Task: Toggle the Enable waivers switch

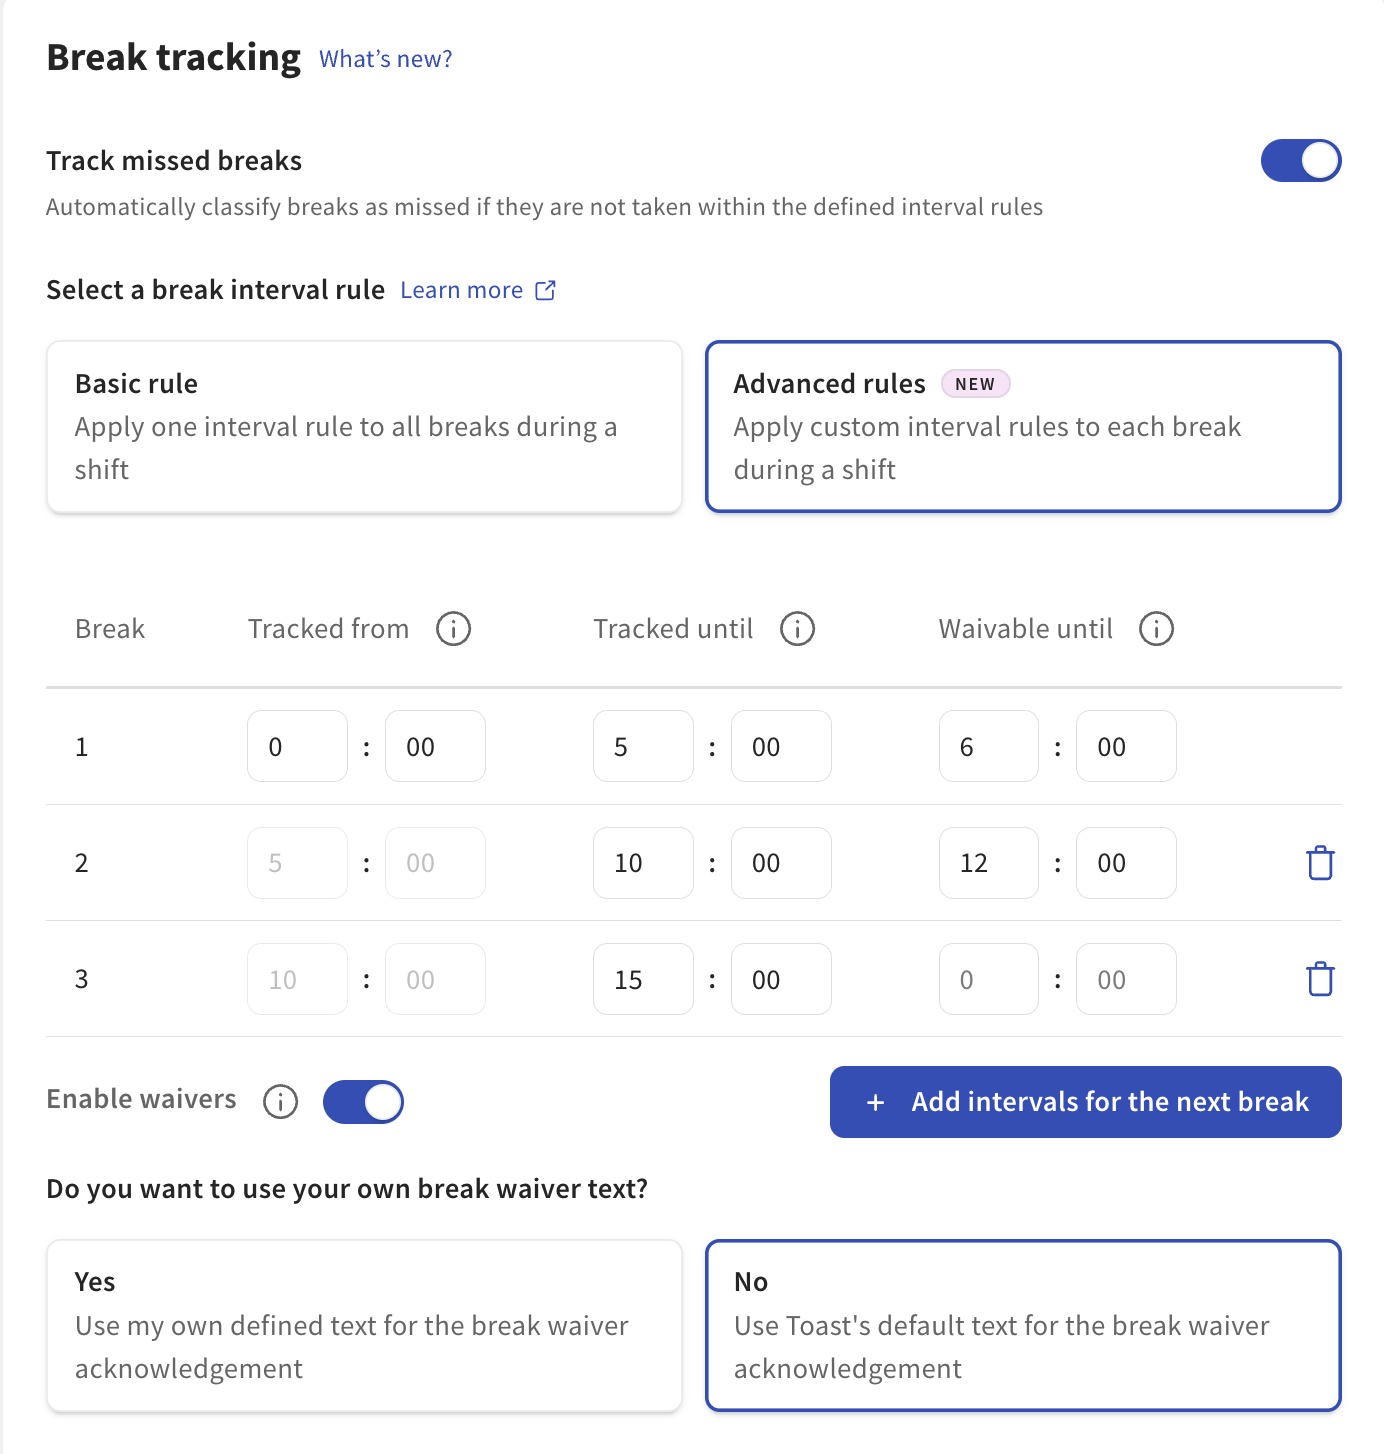Action: 363,1102
